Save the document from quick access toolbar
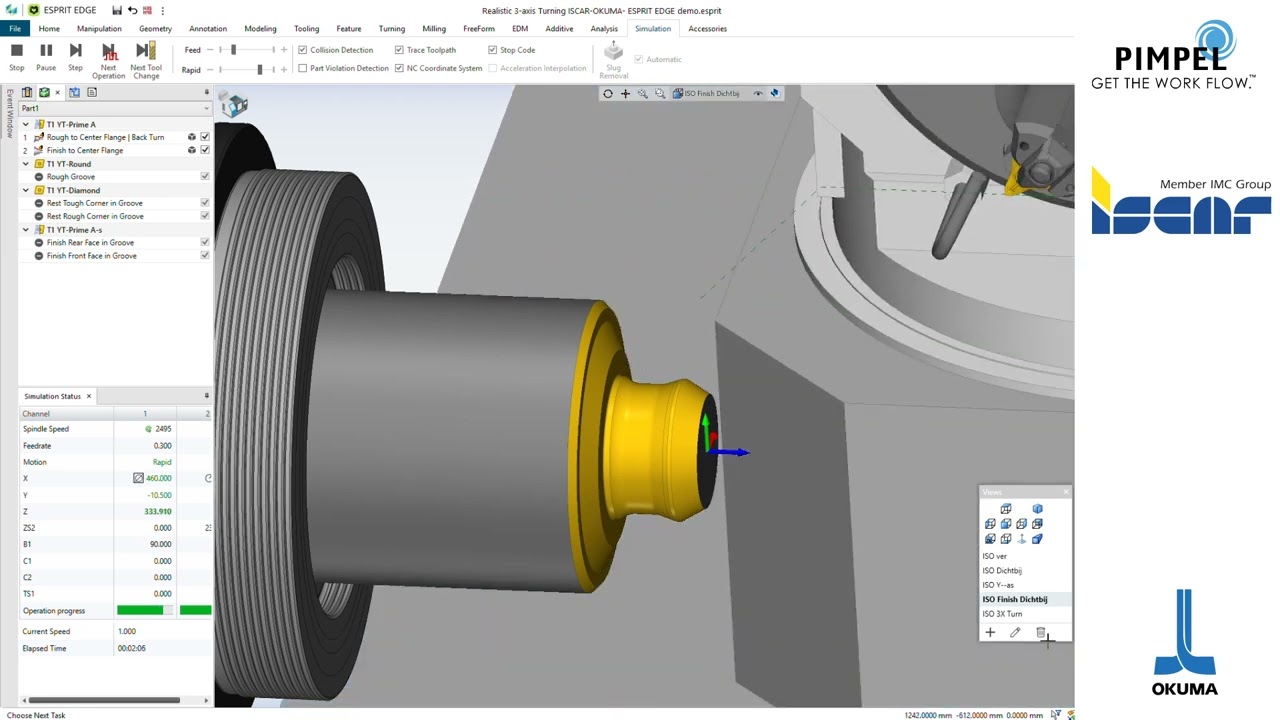 point(117,10)
